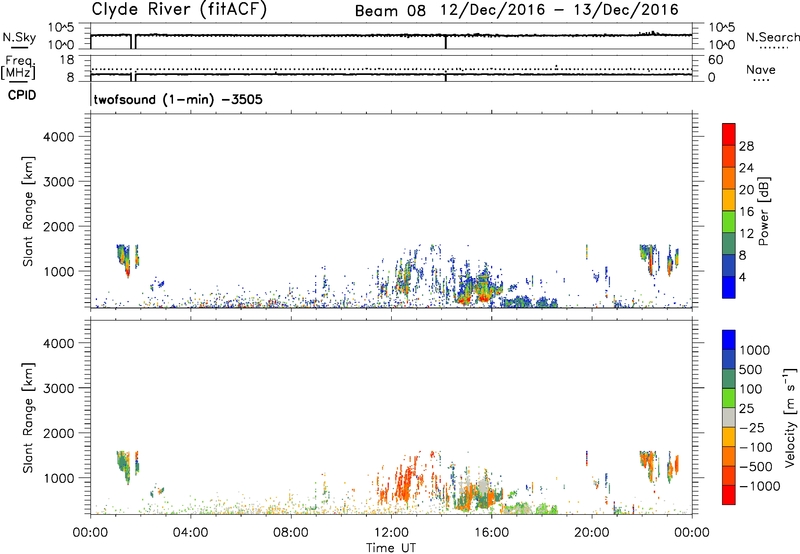Click the 'CPID' label
The width and height of the screenshot is (800, 554).
pyautogui.click(x=22, y=95)
